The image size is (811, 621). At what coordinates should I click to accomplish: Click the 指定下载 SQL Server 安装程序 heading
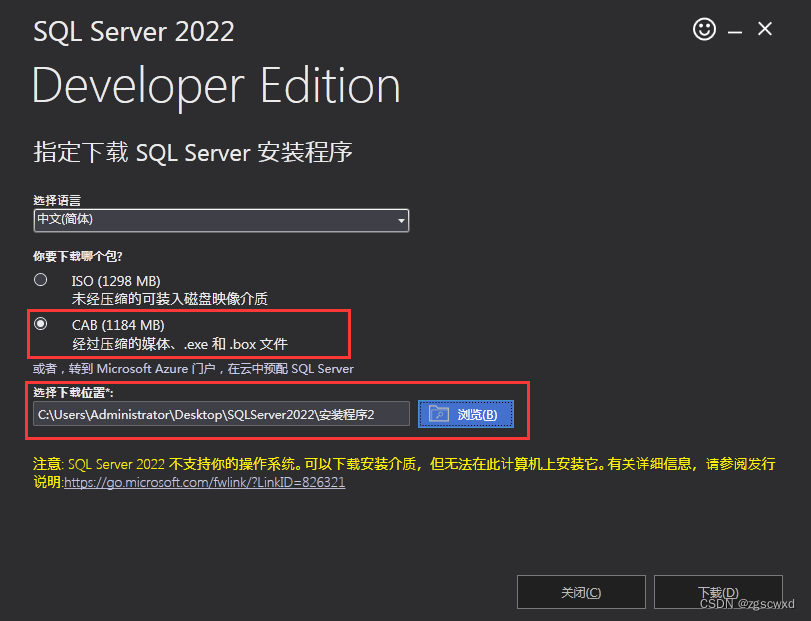(x=193, y=153)
